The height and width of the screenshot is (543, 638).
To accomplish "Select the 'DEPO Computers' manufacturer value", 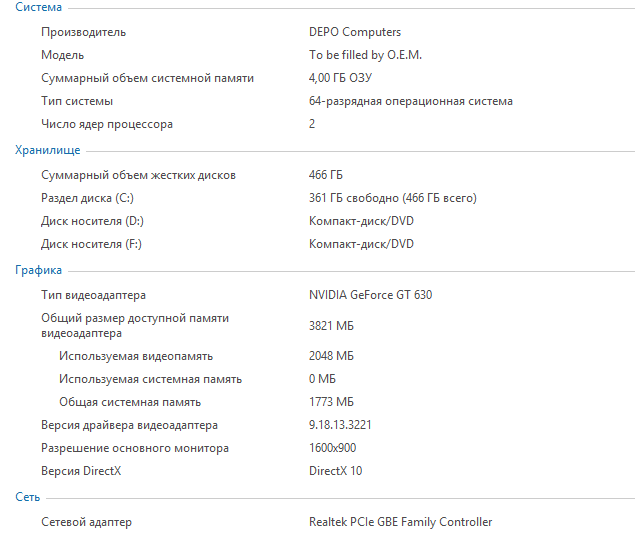I will [x=355, y=32].
